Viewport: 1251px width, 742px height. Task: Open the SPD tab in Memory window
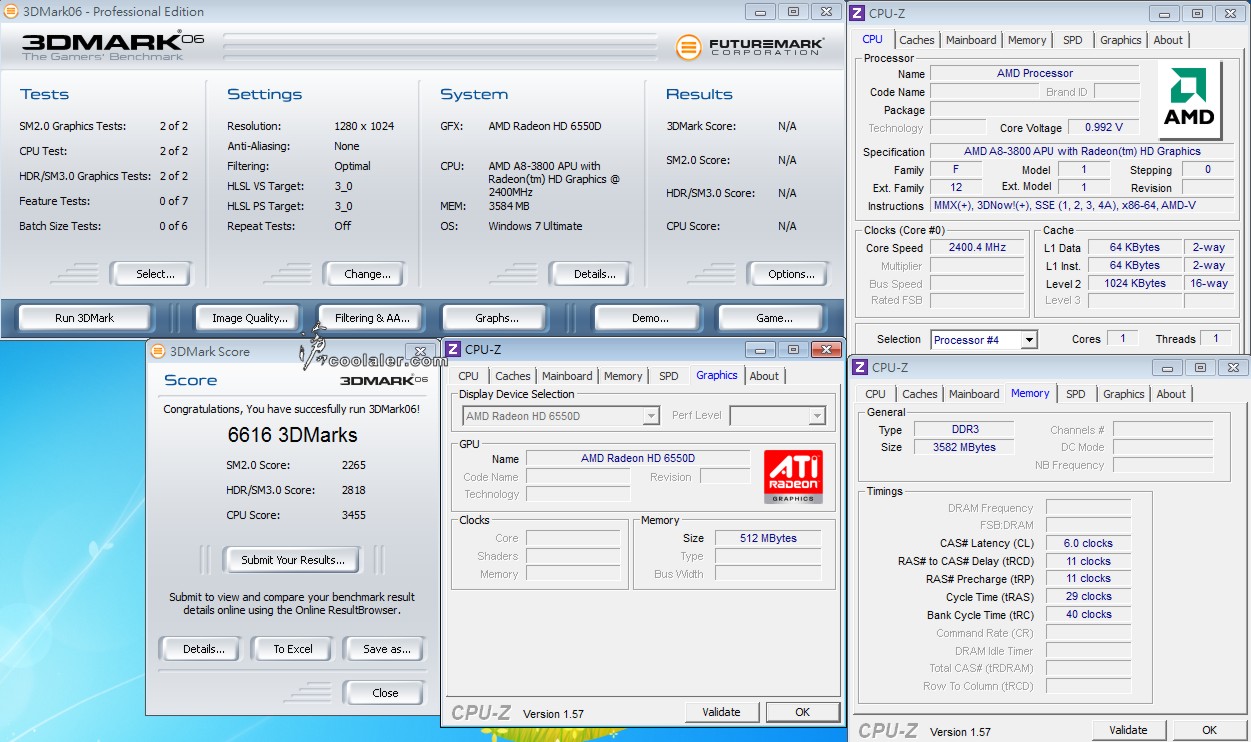pyautogui.click(x=1075, y=394)
